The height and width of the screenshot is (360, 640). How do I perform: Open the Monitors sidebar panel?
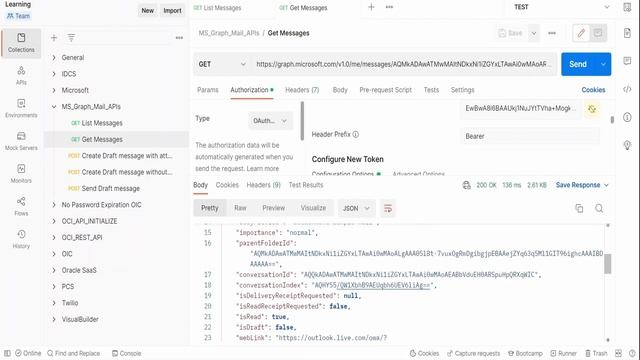(21, 174)
